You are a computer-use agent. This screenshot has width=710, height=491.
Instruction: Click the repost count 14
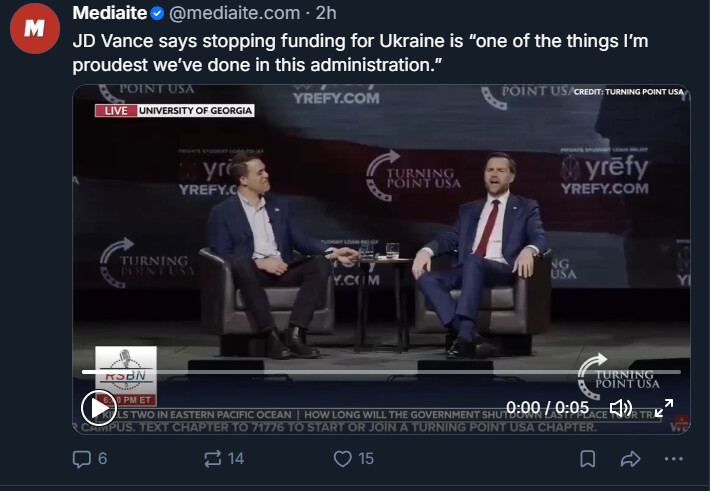236,459
